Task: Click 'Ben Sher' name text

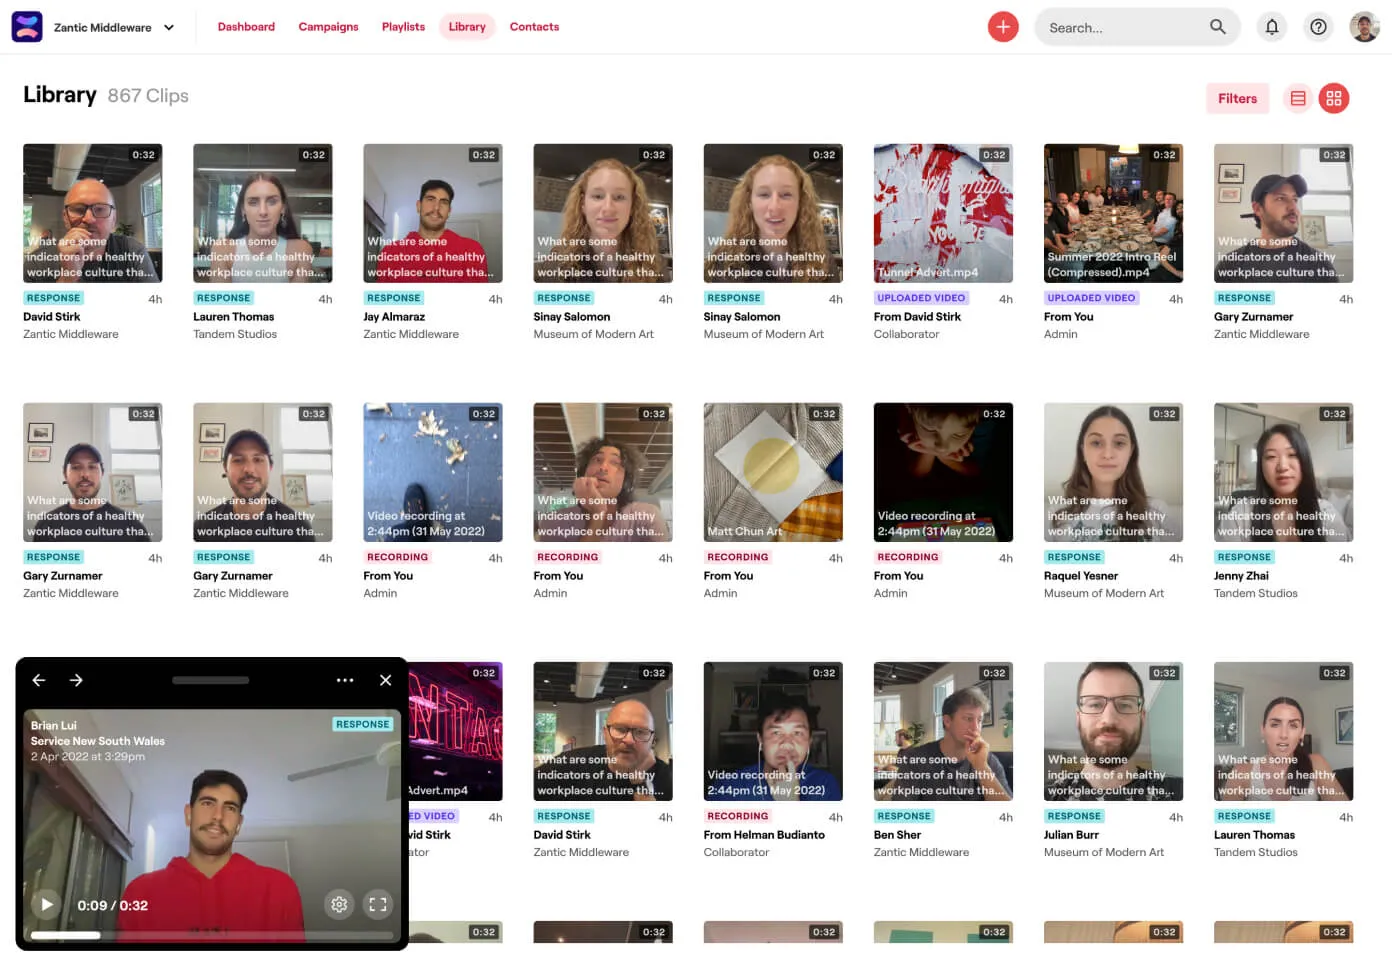Action: point(897,835)
